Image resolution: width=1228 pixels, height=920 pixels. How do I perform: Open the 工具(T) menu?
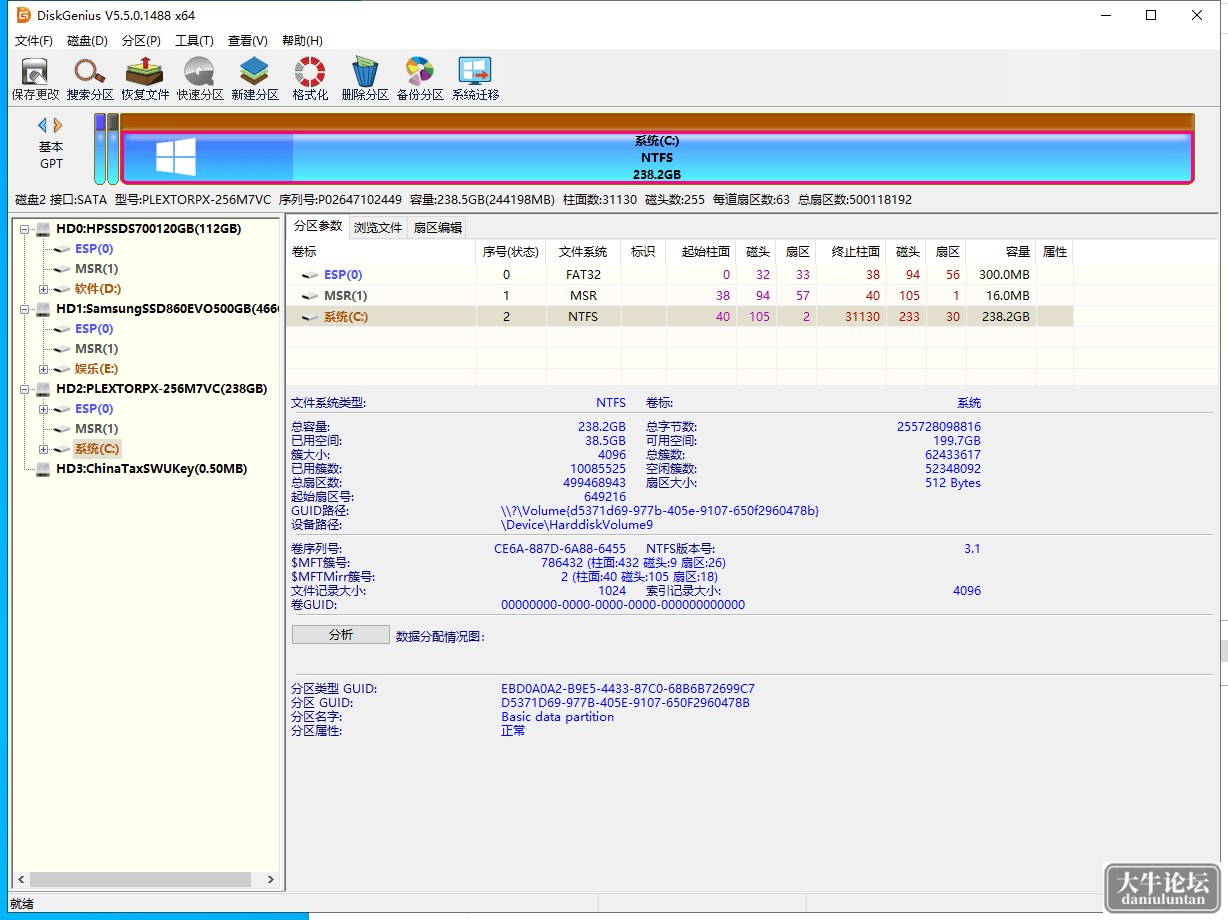[x=194, y=41]
